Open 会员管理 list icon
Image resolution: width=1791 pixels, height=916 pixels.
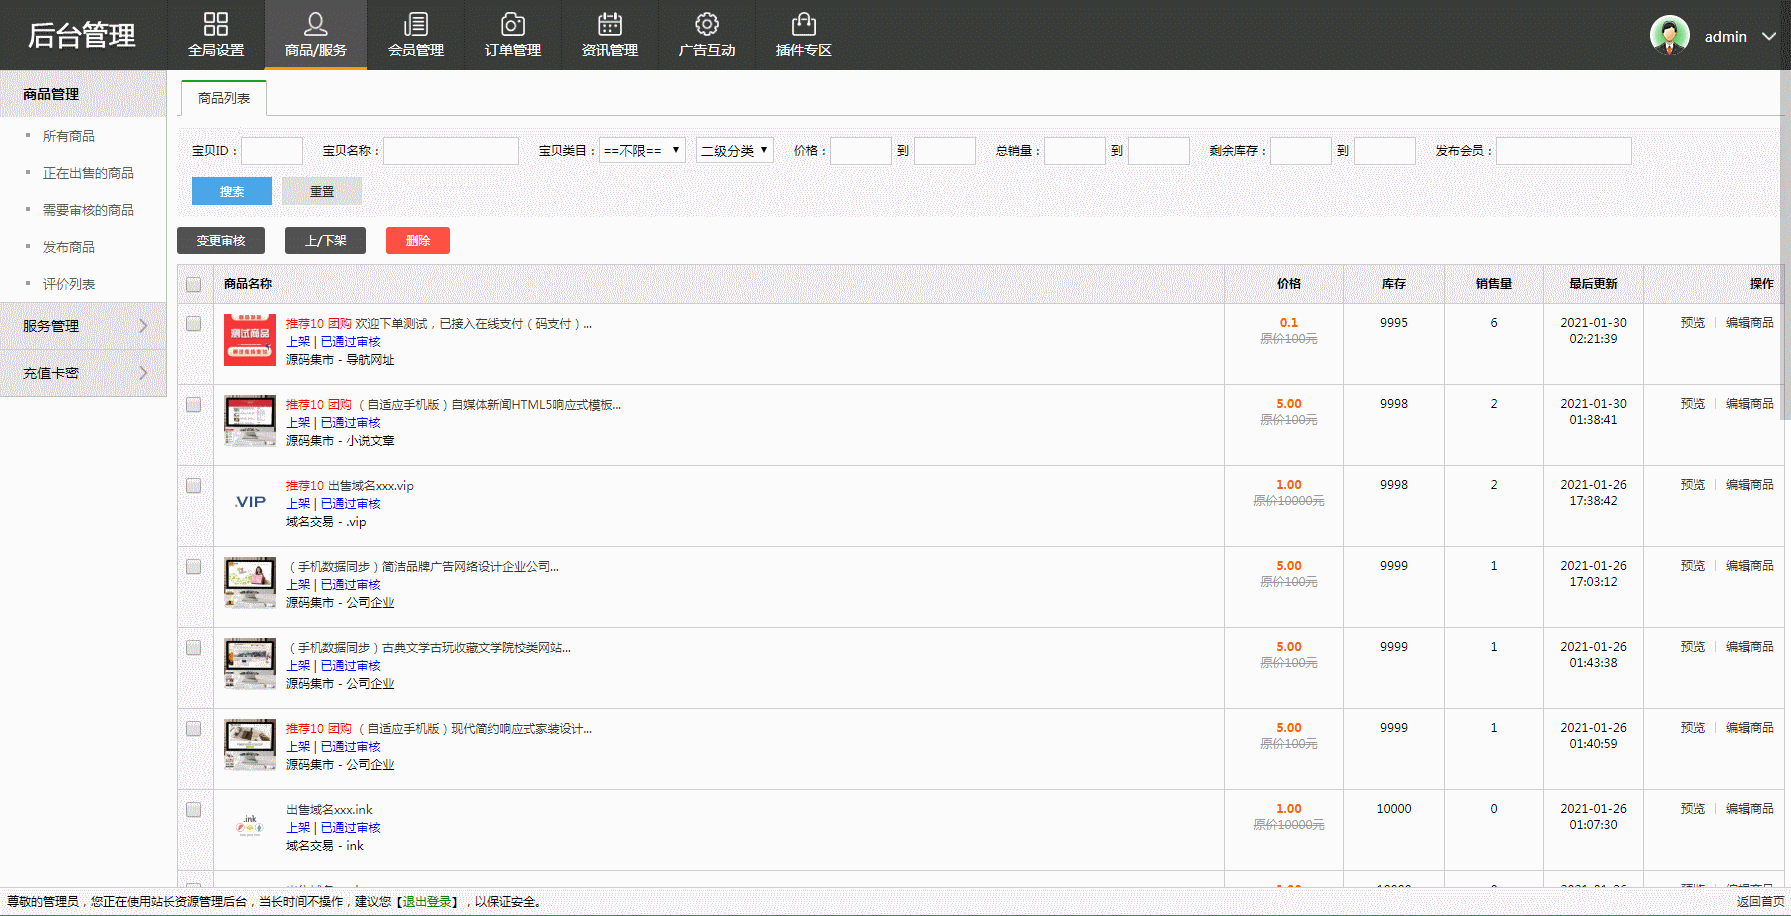pyautogui.click(x=416, y=24)
